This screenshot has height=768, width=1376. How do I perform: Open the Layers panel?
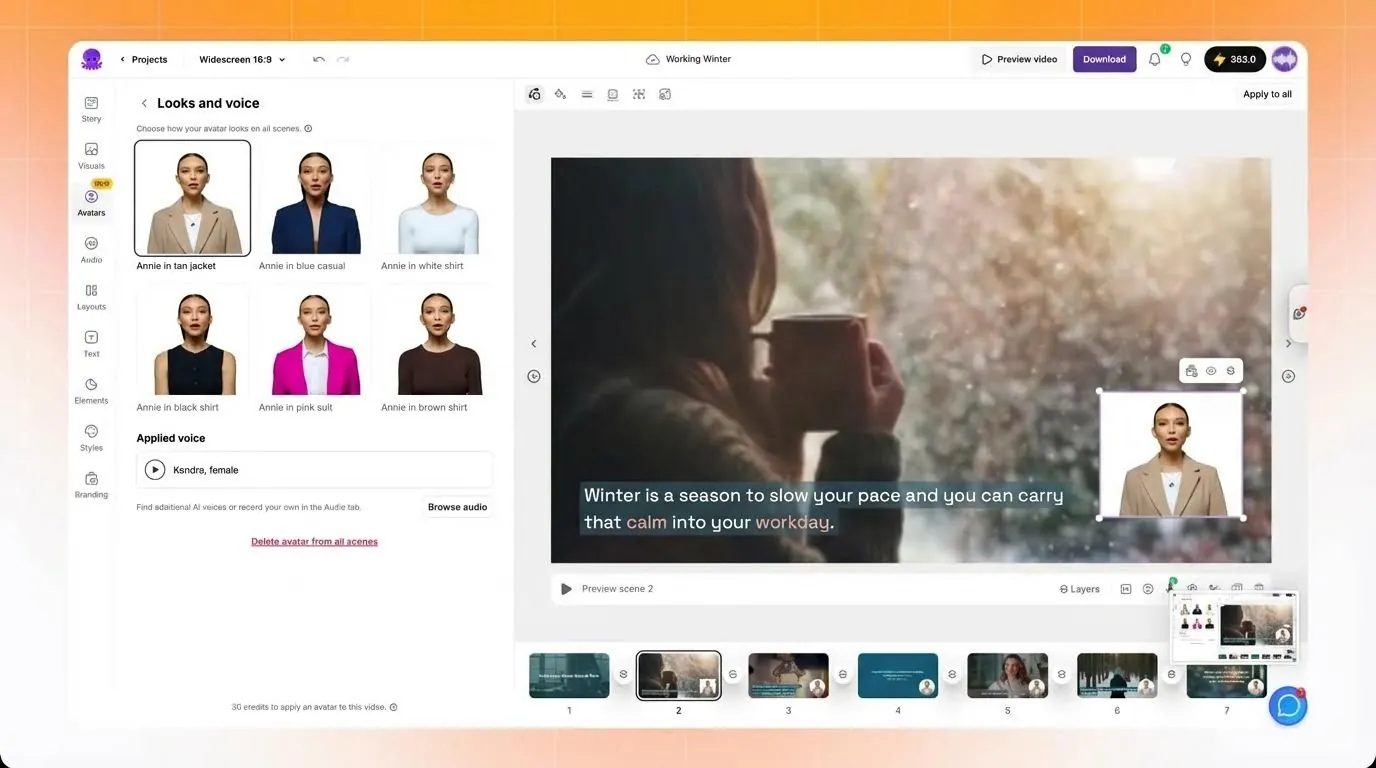[1079, 589]
